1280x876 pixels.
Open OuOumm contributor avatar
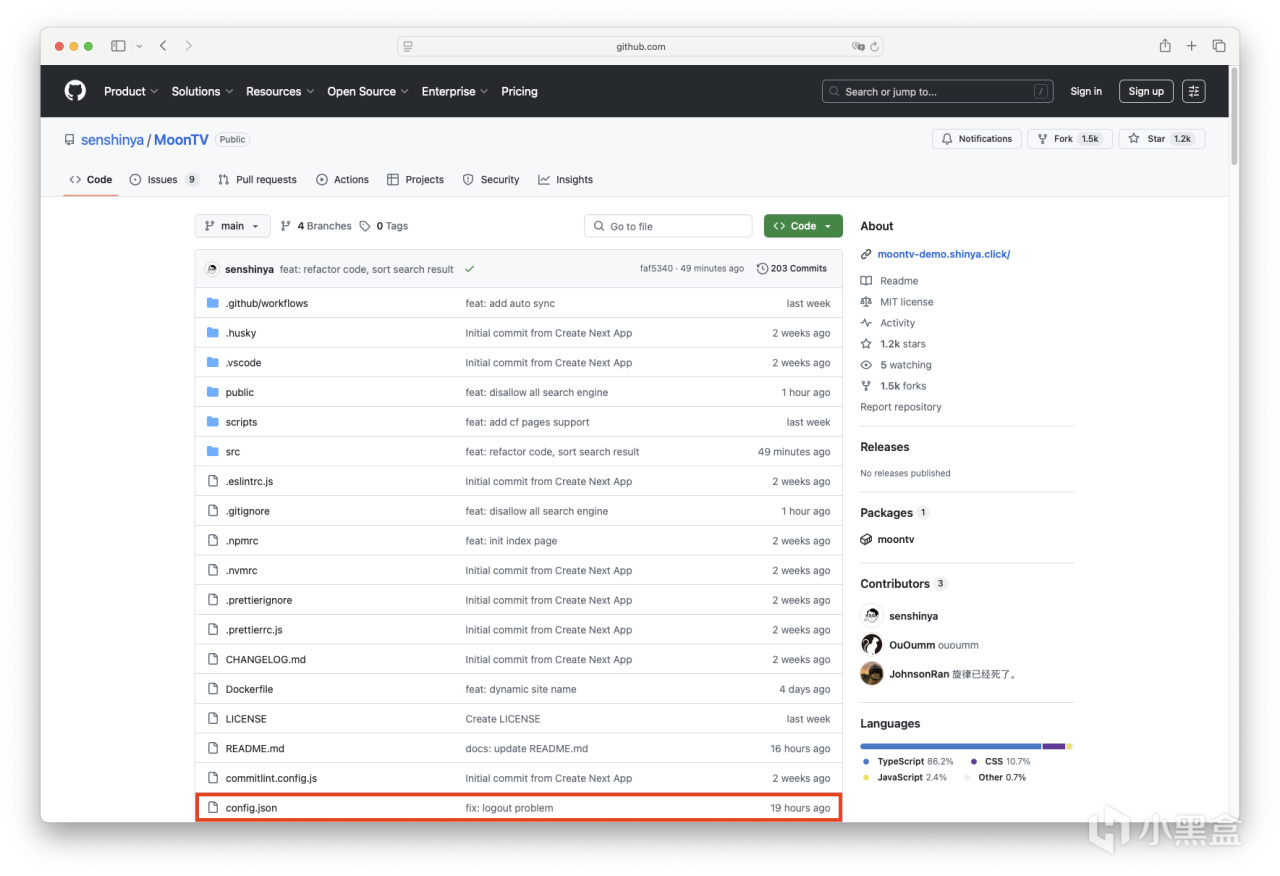point(872,645)
